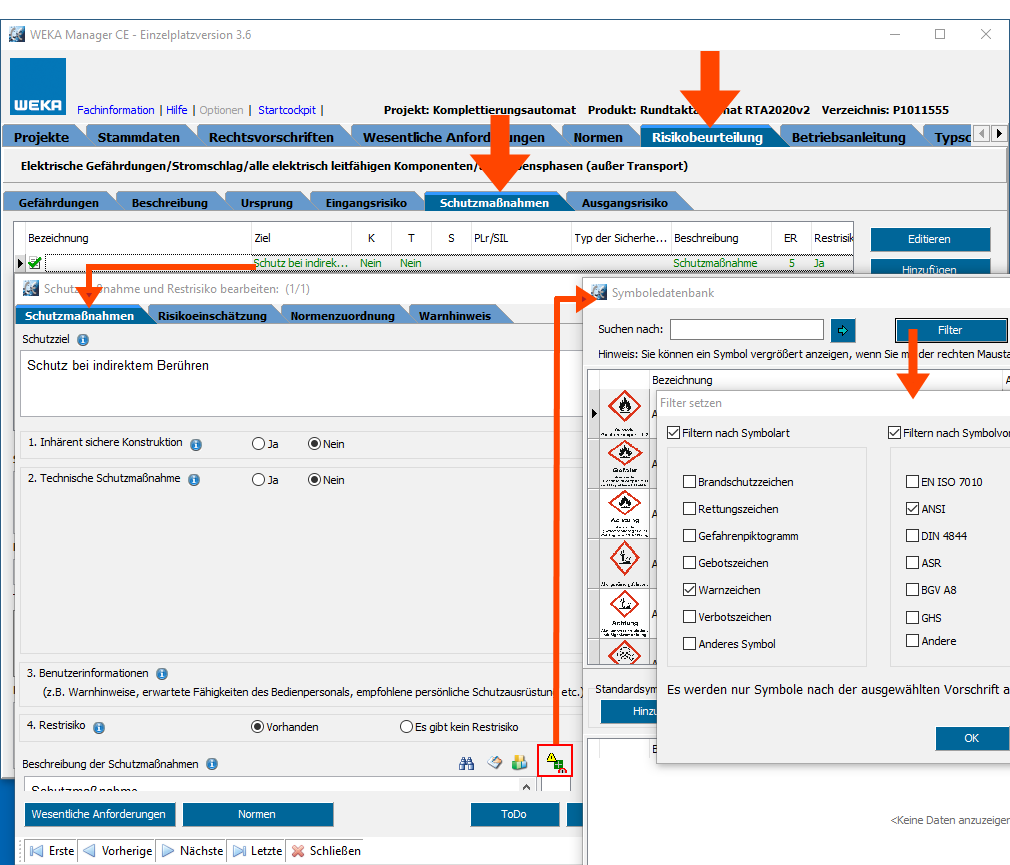Open the Startcockpit link

288,110
